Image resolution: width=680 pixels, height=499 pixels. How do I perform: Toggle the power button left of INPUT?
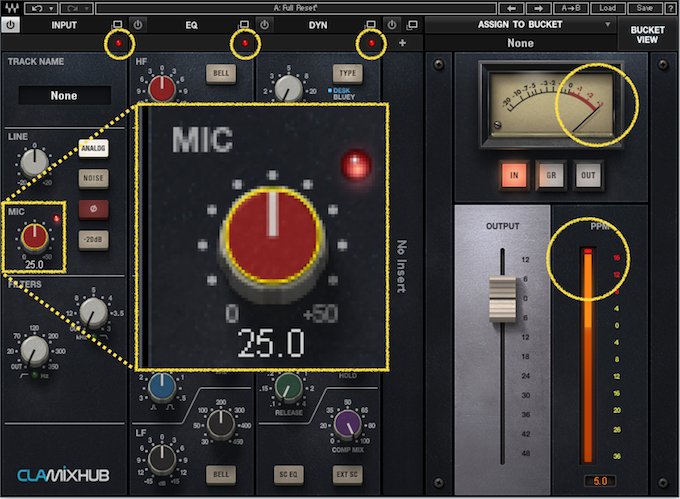(x=10, y=25)
